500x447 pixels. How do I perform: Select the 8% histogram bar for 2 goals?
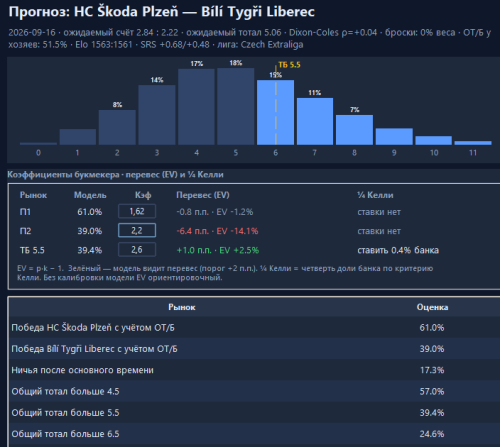tap(117, 127)
